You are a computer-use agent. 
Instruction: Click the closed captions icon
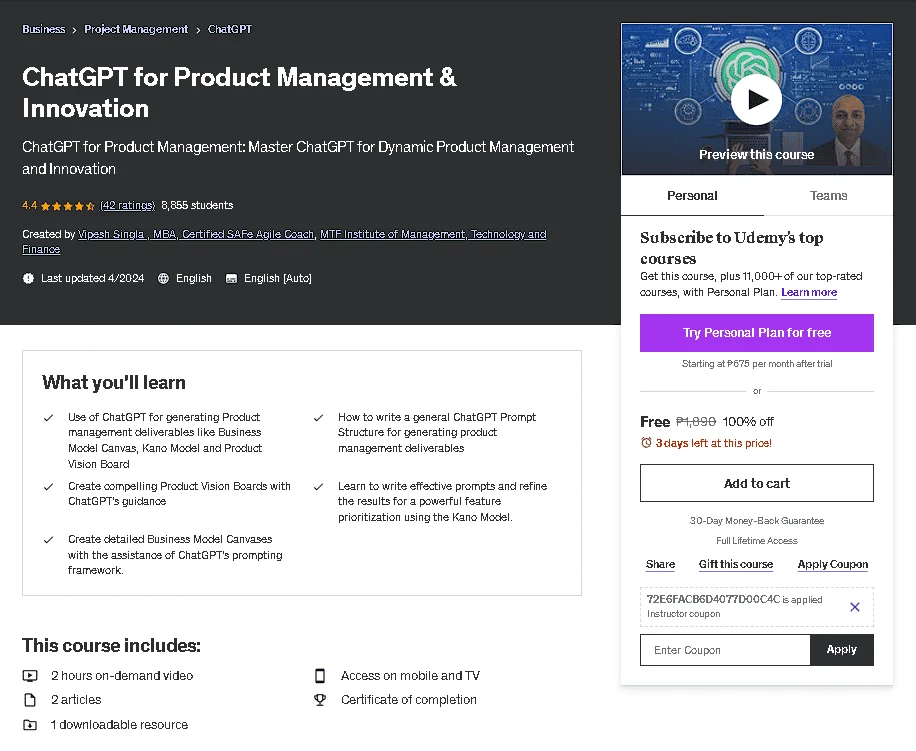[x=231, y=279]
